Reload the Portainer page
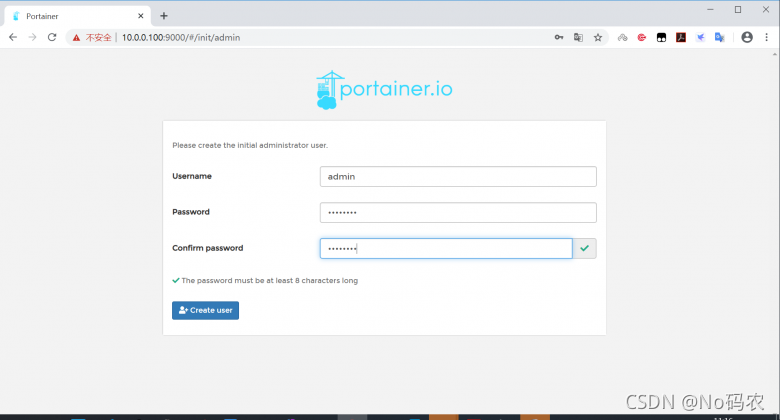Screen dimensions: 780x420 pyautogui.click(x=52, y=37)
